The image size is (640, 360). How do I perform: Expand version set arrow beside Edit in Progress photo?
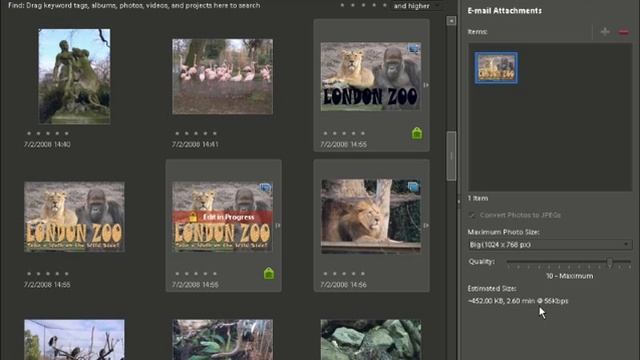pos(278,225)
